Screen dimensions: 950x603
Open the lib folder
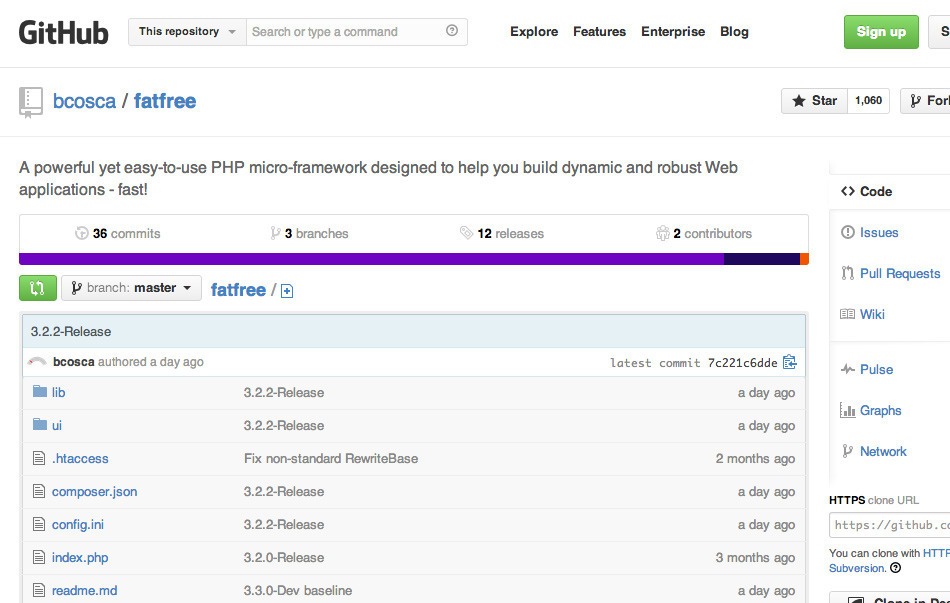point(58,392)
